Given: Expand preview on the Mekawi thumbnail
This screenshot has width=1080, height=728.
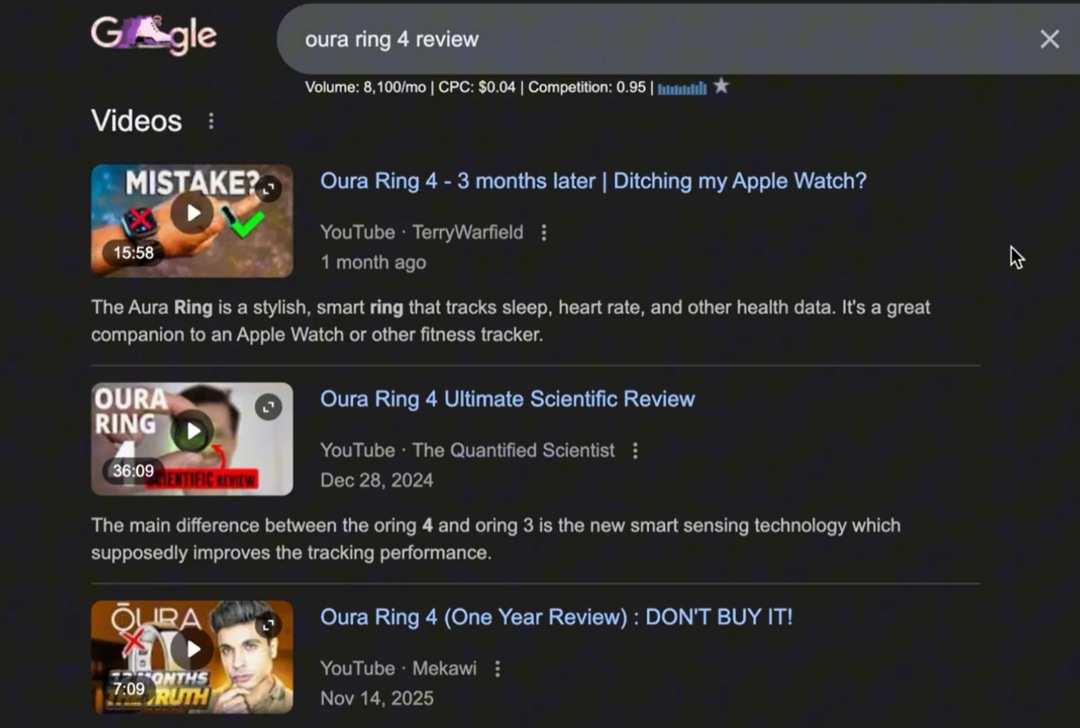Looking at the screenshot, I should (x=269, y=624).
